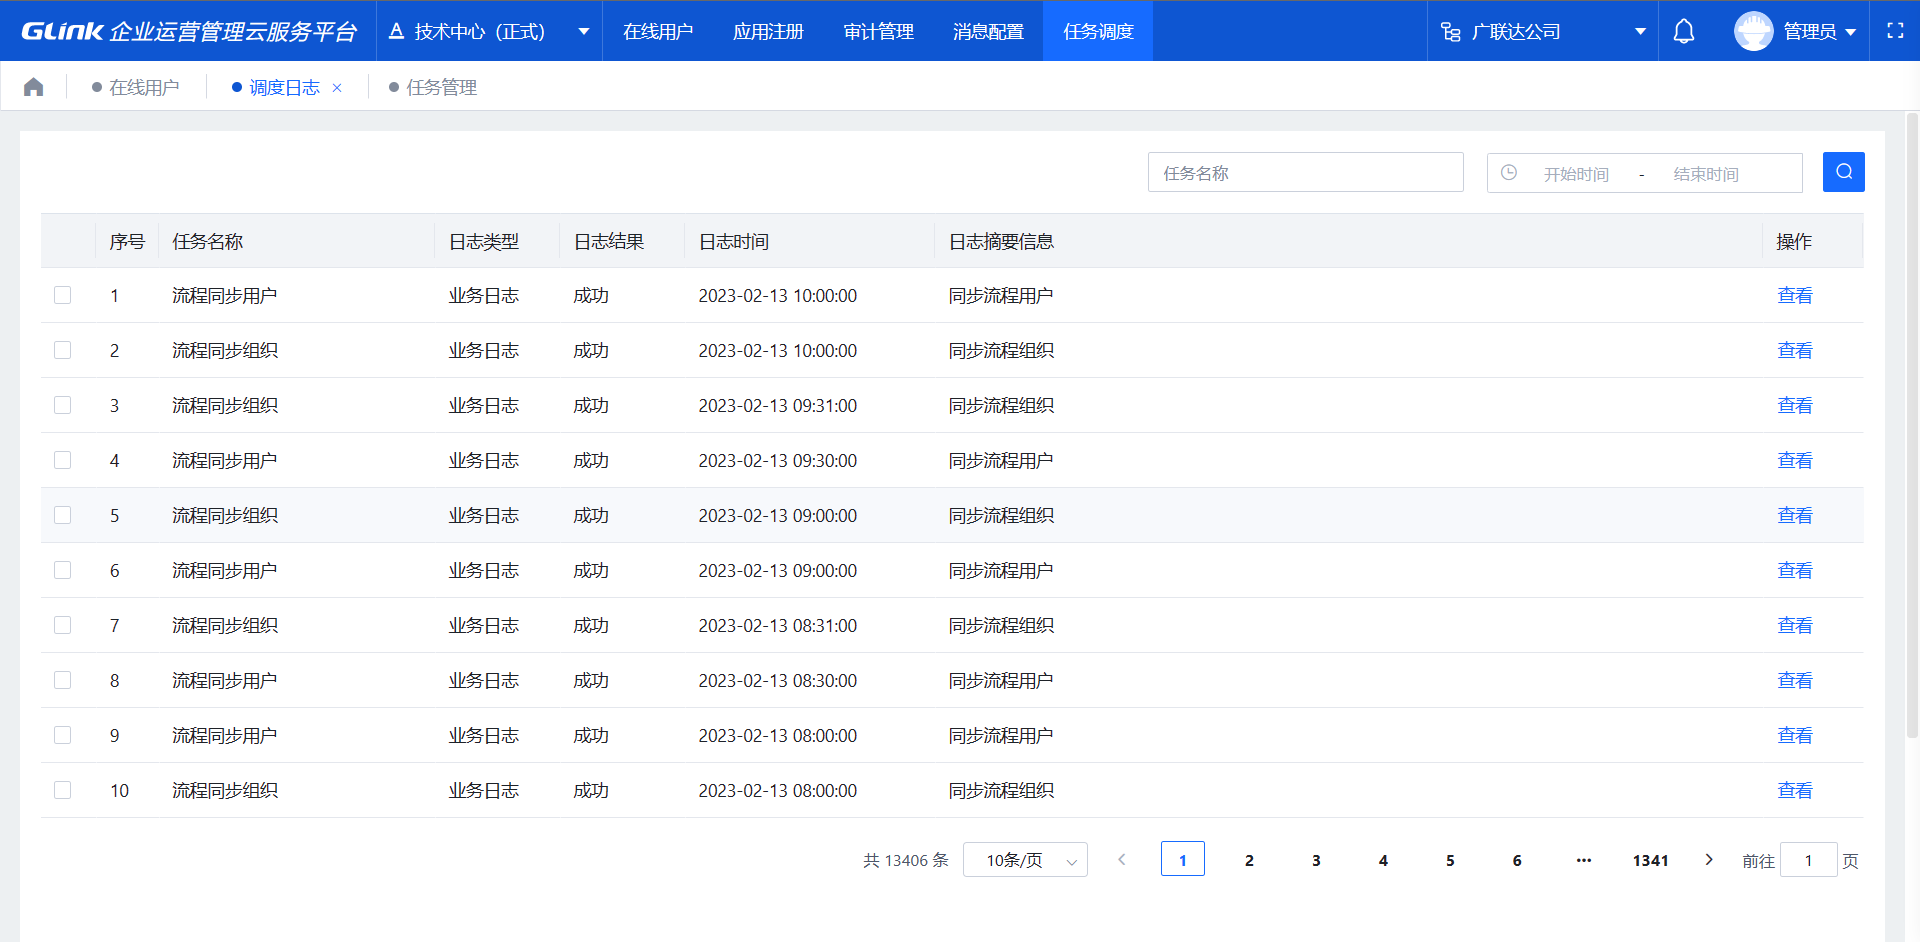Select row 3 checkbox
The height and width of the screenshot is (942, 1920).
(x=62, y=405)
